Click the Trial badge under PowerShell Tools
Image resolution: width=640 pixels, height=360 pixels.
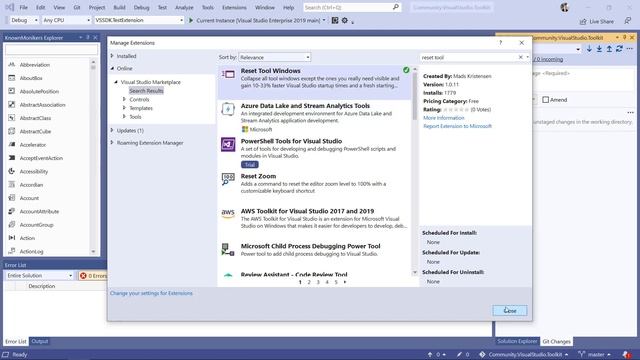(249, 164)
